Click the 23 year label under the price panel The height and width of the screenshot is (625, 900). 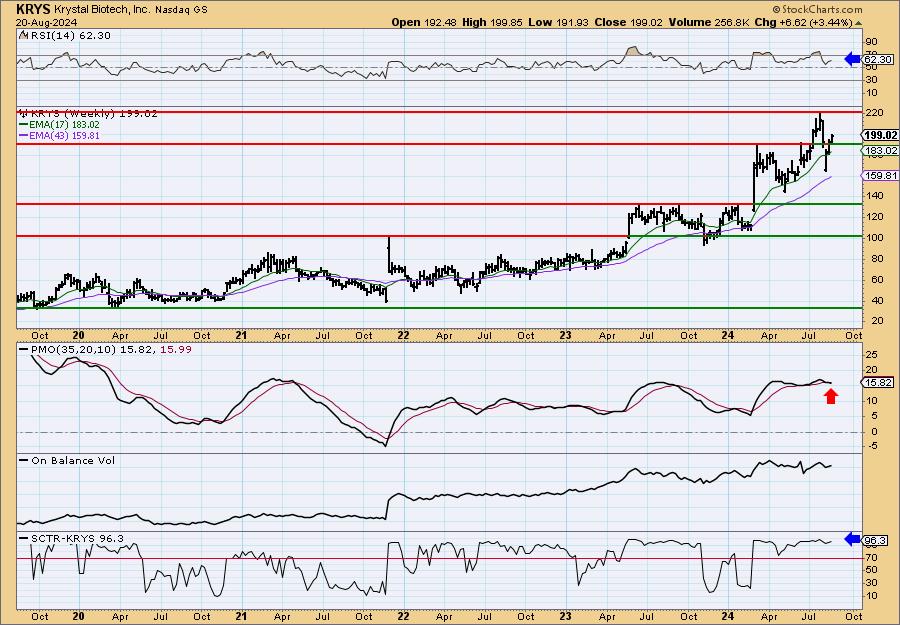(x=565, y=336)
